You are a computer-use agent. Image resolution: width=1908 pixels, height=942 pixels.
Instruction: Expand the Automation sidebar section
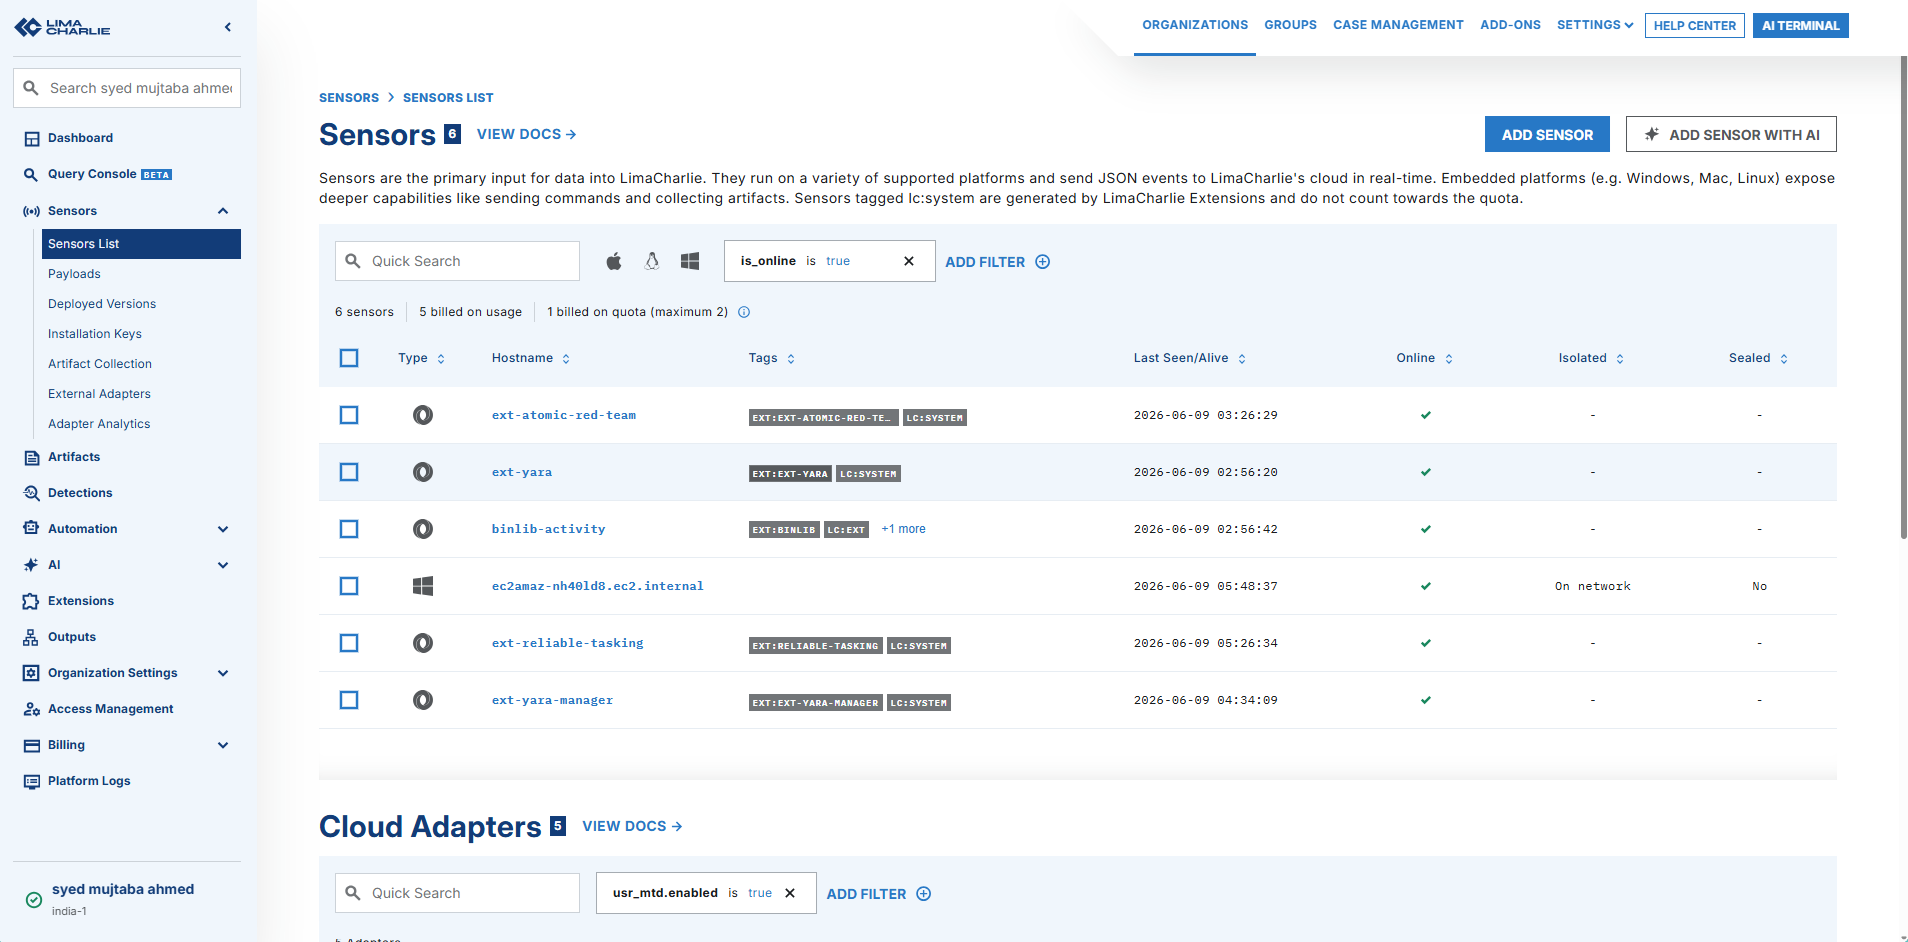pos(223,529)
